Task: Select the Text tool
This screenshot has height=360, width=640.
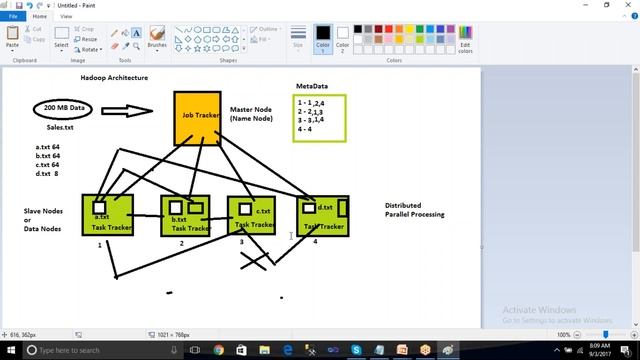Action: coord(136,33)
